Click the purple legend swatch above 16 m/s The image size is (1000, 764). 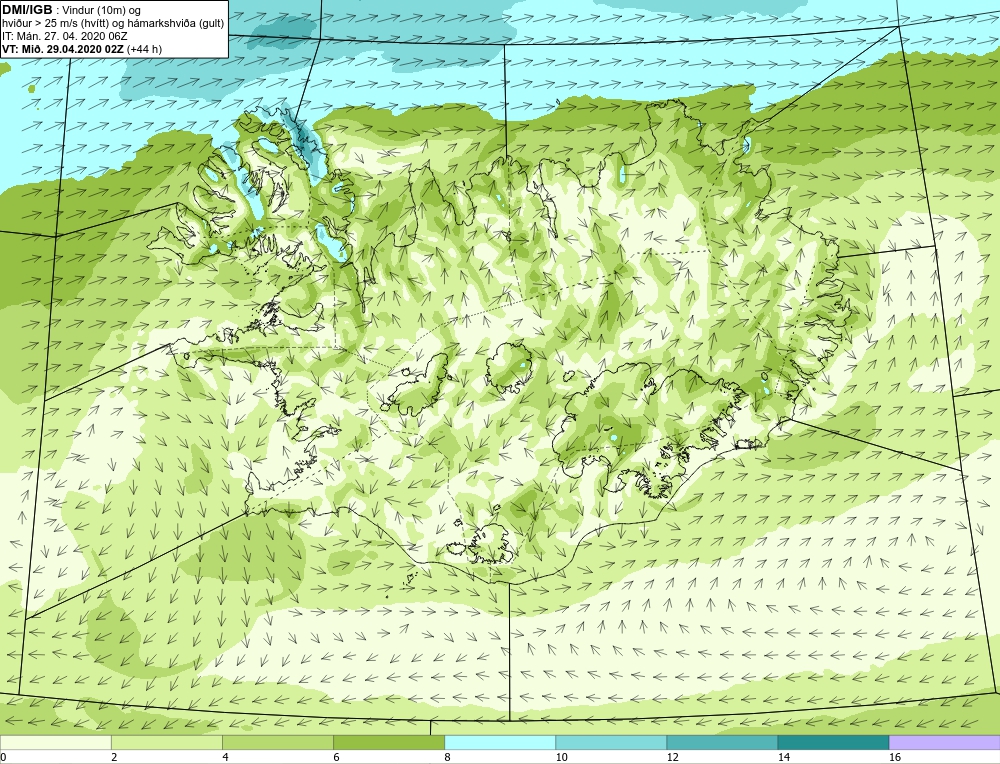coord(945,742)
